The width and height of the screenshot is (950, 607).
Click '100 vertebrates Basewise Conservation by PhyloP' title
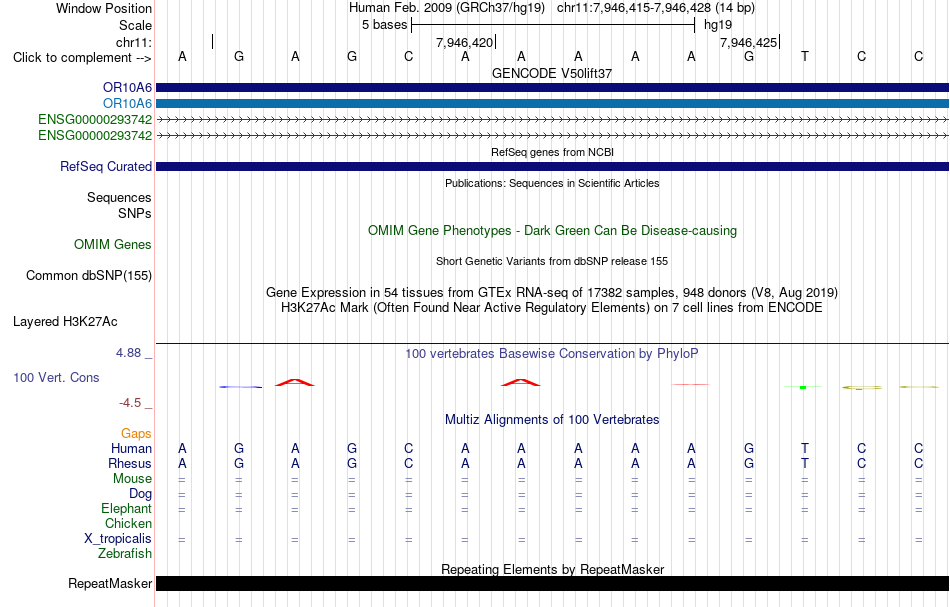[552, 354]
